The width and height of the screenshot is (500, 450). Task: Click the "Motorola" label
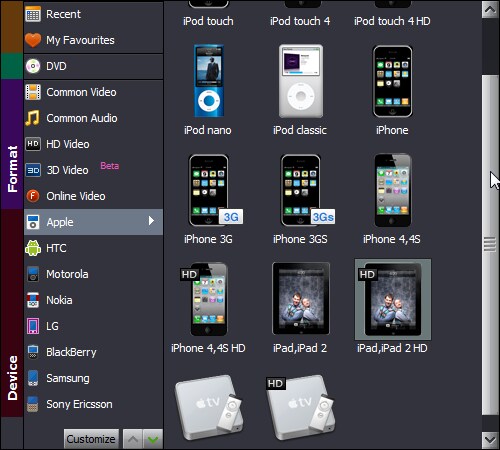point(67,274)
